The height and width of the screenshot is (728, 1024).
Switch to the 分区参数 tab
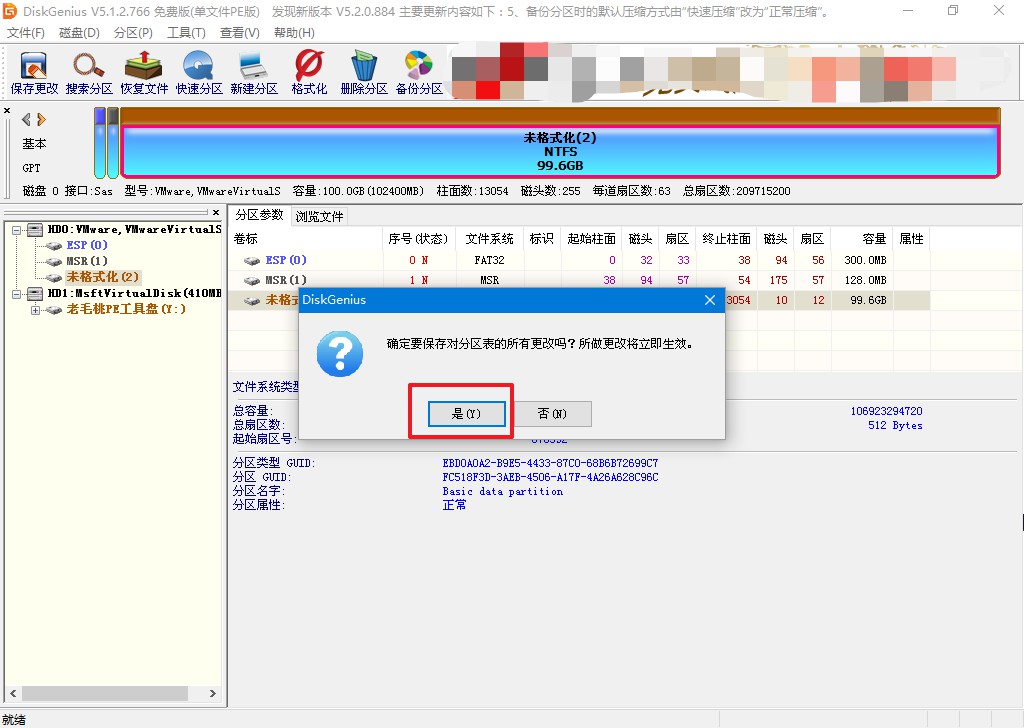pyautogui.click(x=259, y=215)
